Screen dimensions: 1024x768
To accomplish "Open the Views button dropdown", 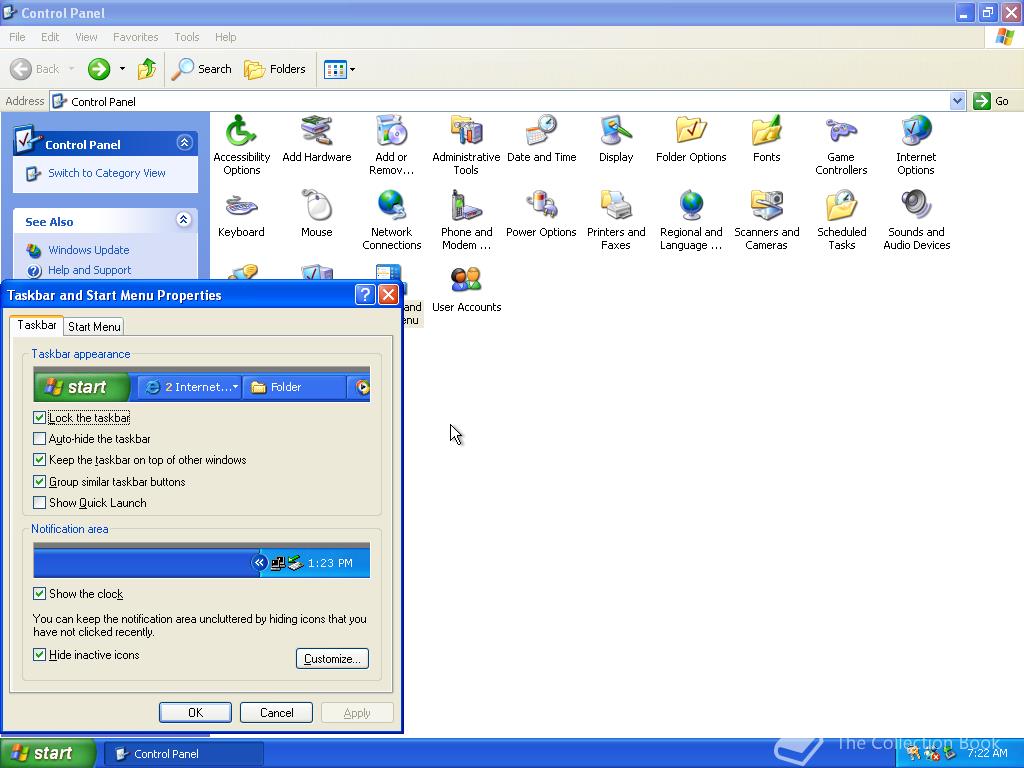I will (353, 69).
